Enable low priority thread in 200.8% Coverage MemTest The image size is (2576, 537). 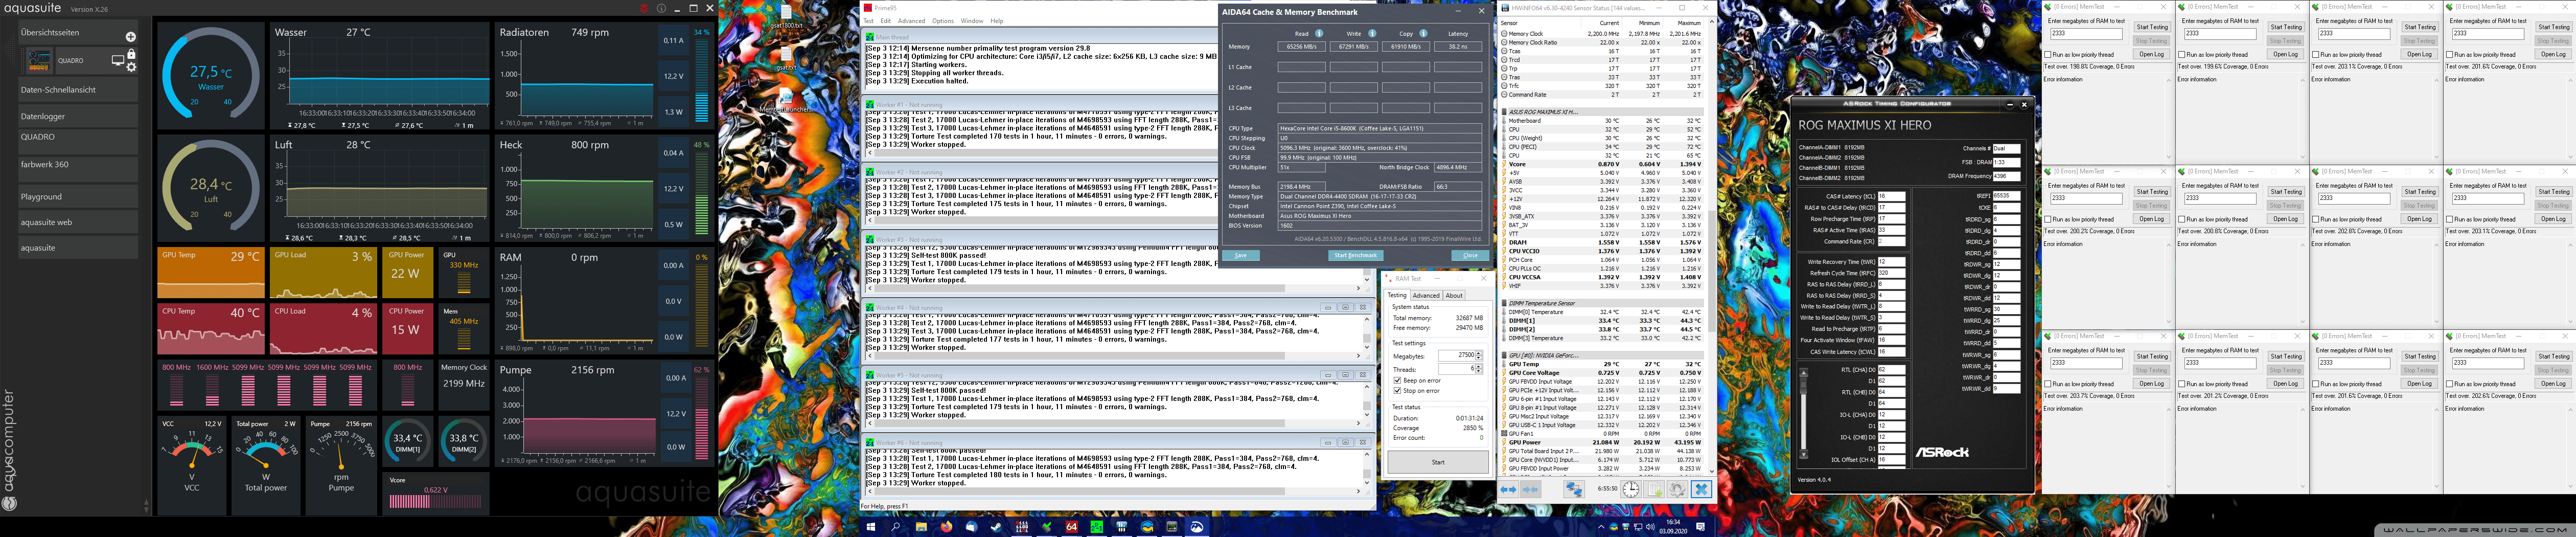[2183, 219]
